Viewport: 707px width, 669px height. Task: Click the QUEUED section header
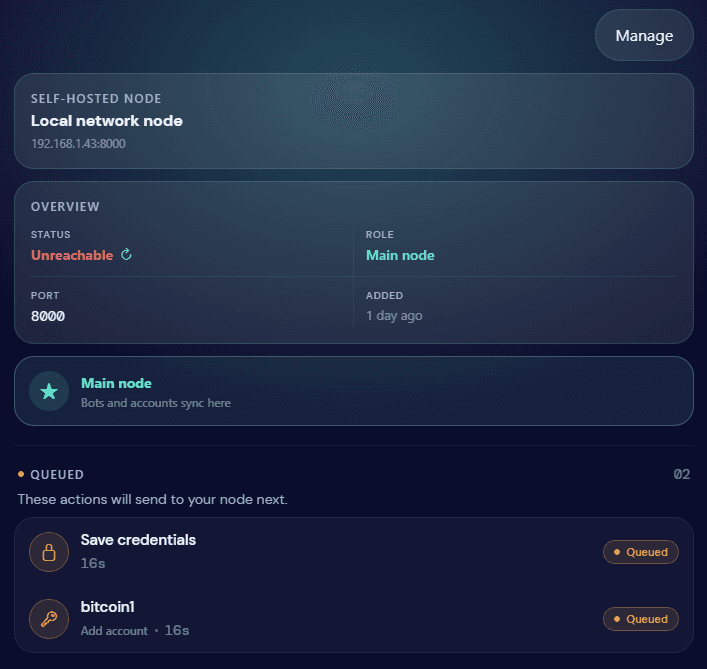click(57, 475)
